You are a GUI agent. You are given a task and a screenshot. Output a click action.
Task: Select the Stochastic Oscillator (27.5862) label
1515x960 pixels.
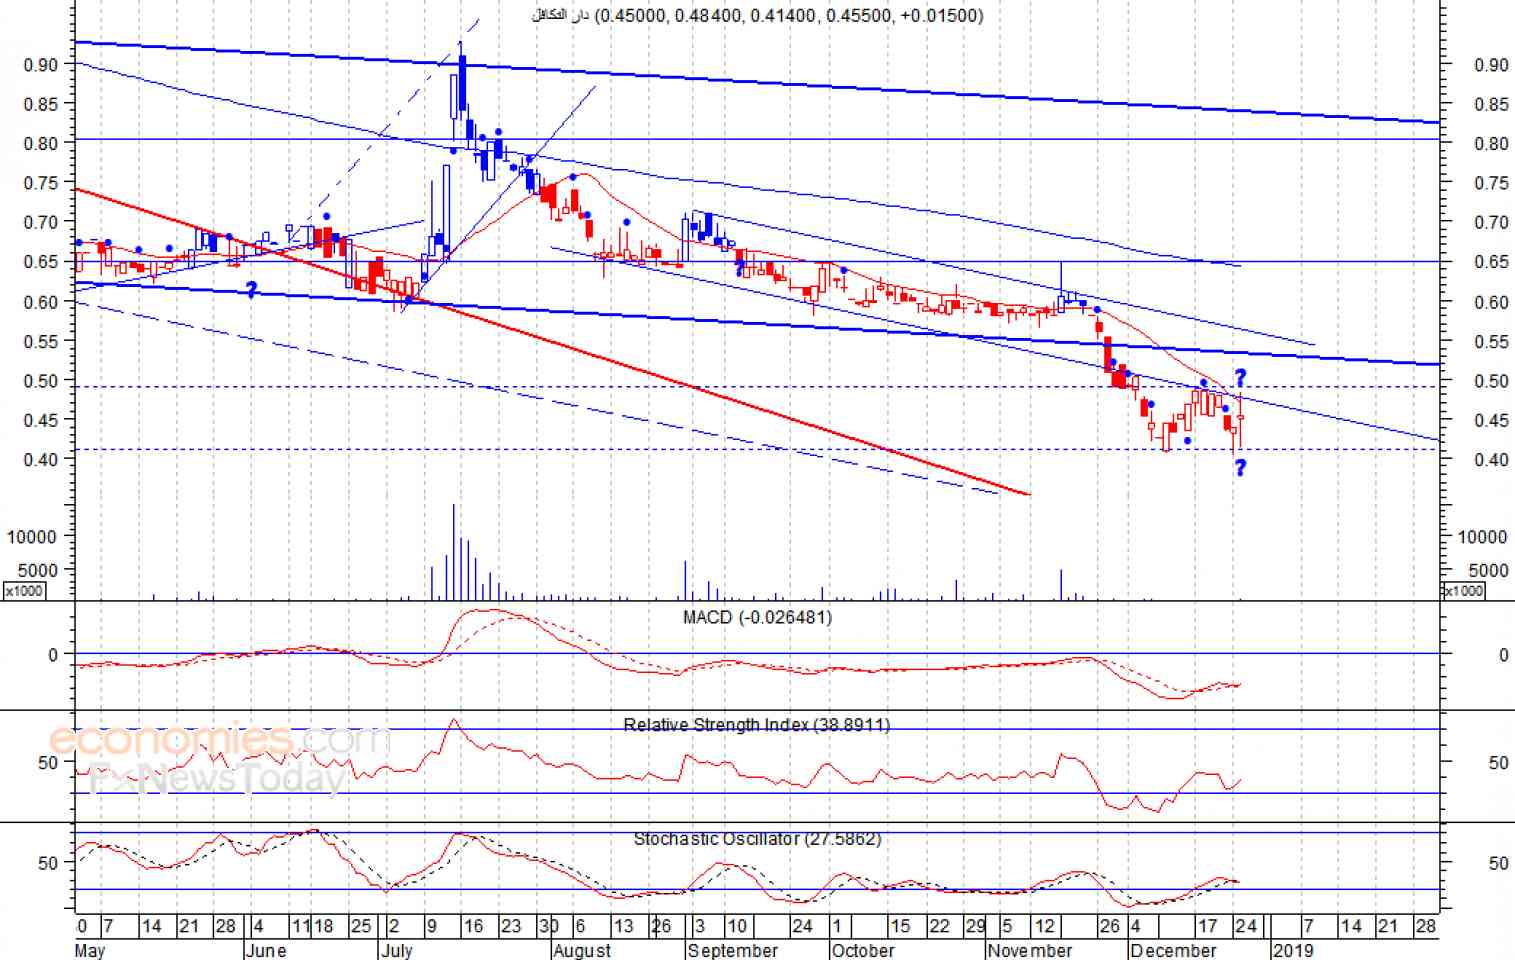point(757,839)
